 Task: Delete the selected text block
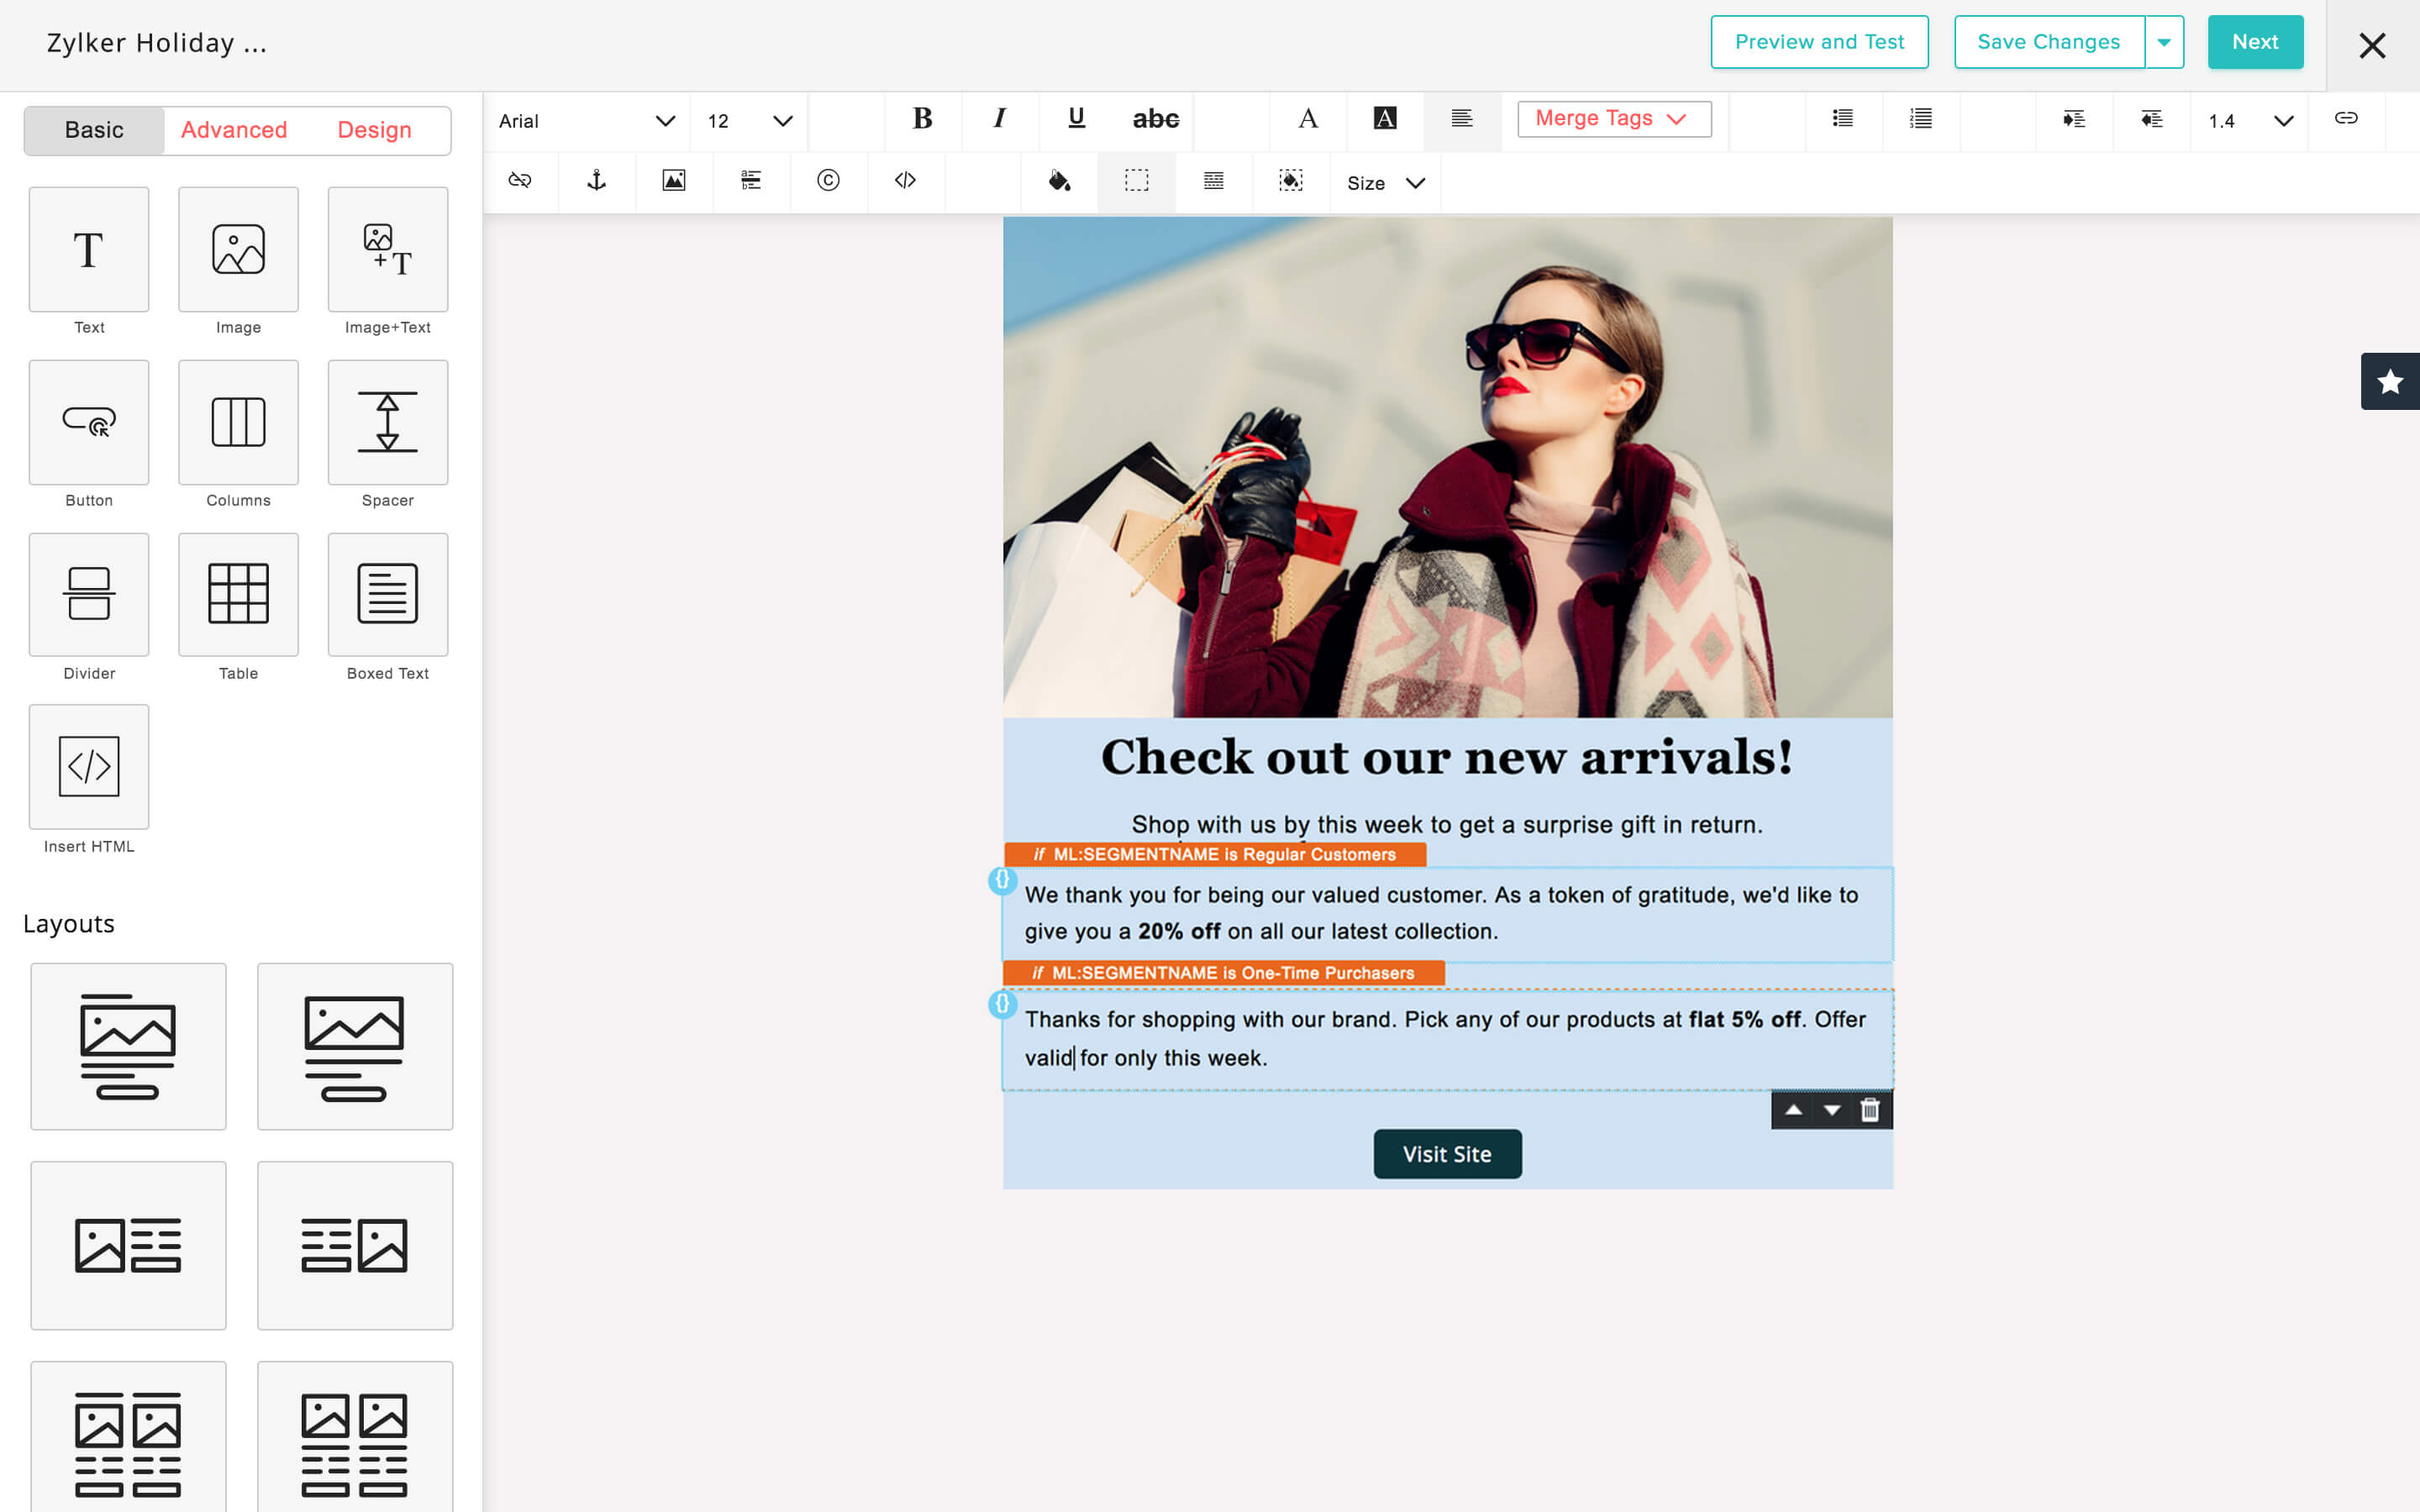pyautogui.click(x=1870, y=1110)
